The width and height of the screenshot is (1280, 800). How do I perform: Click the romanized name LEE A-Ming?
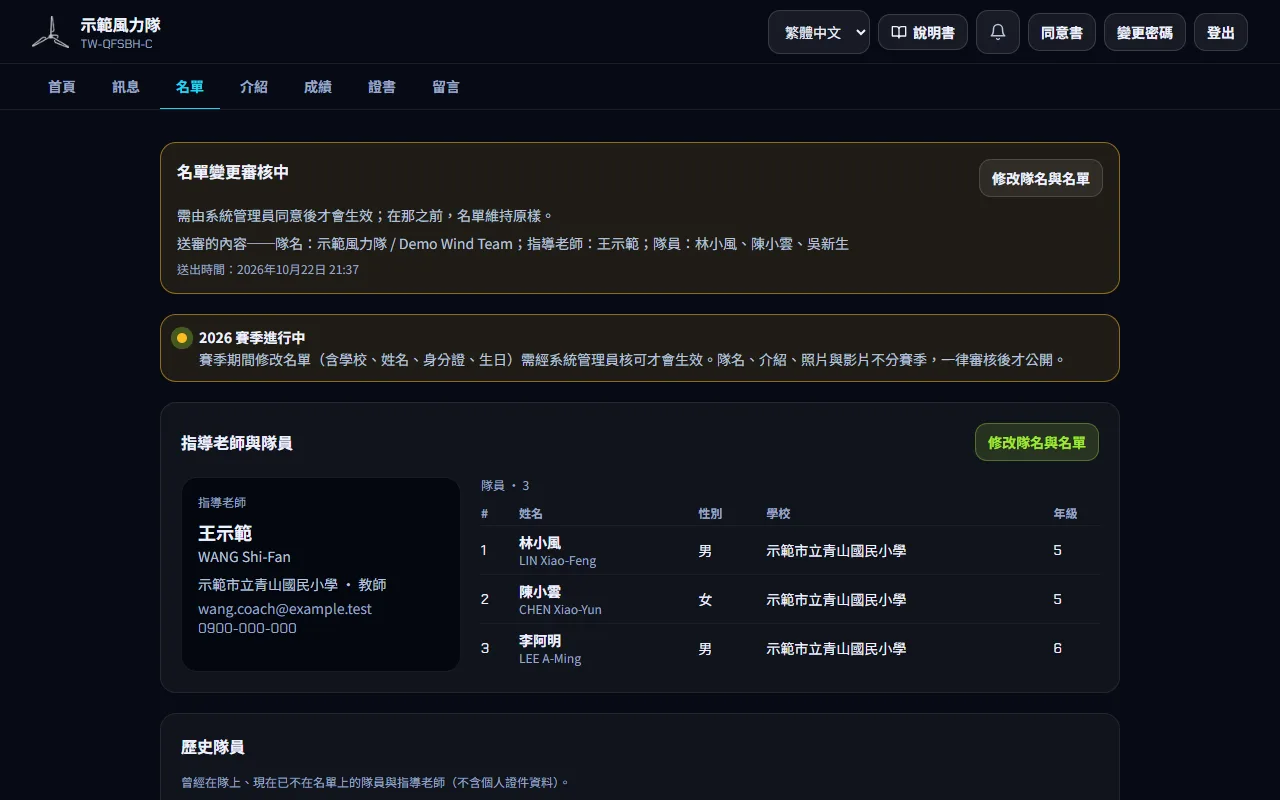tap(550, 659)
